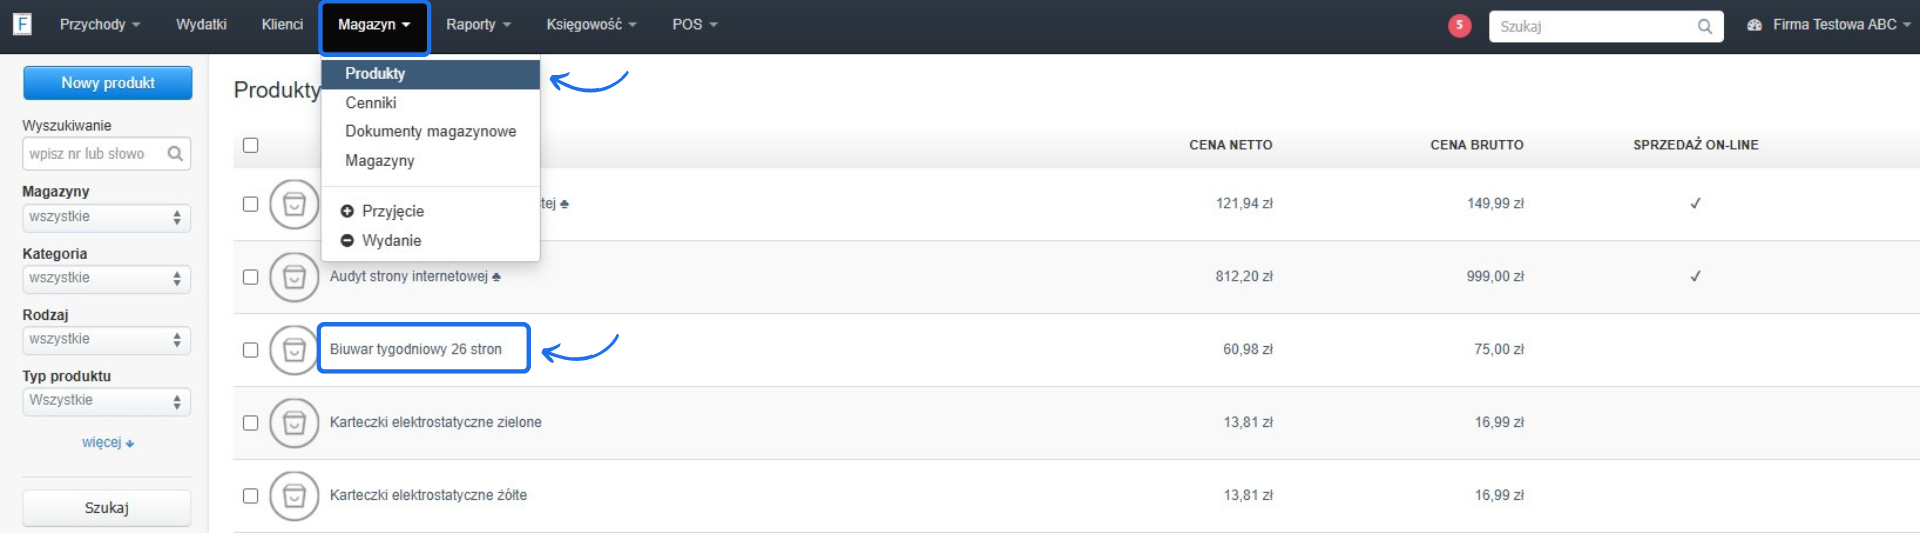This screenshot has width=1920, height=535.
Task: Check the Audyt strony internetowej row
Action: 251,277
